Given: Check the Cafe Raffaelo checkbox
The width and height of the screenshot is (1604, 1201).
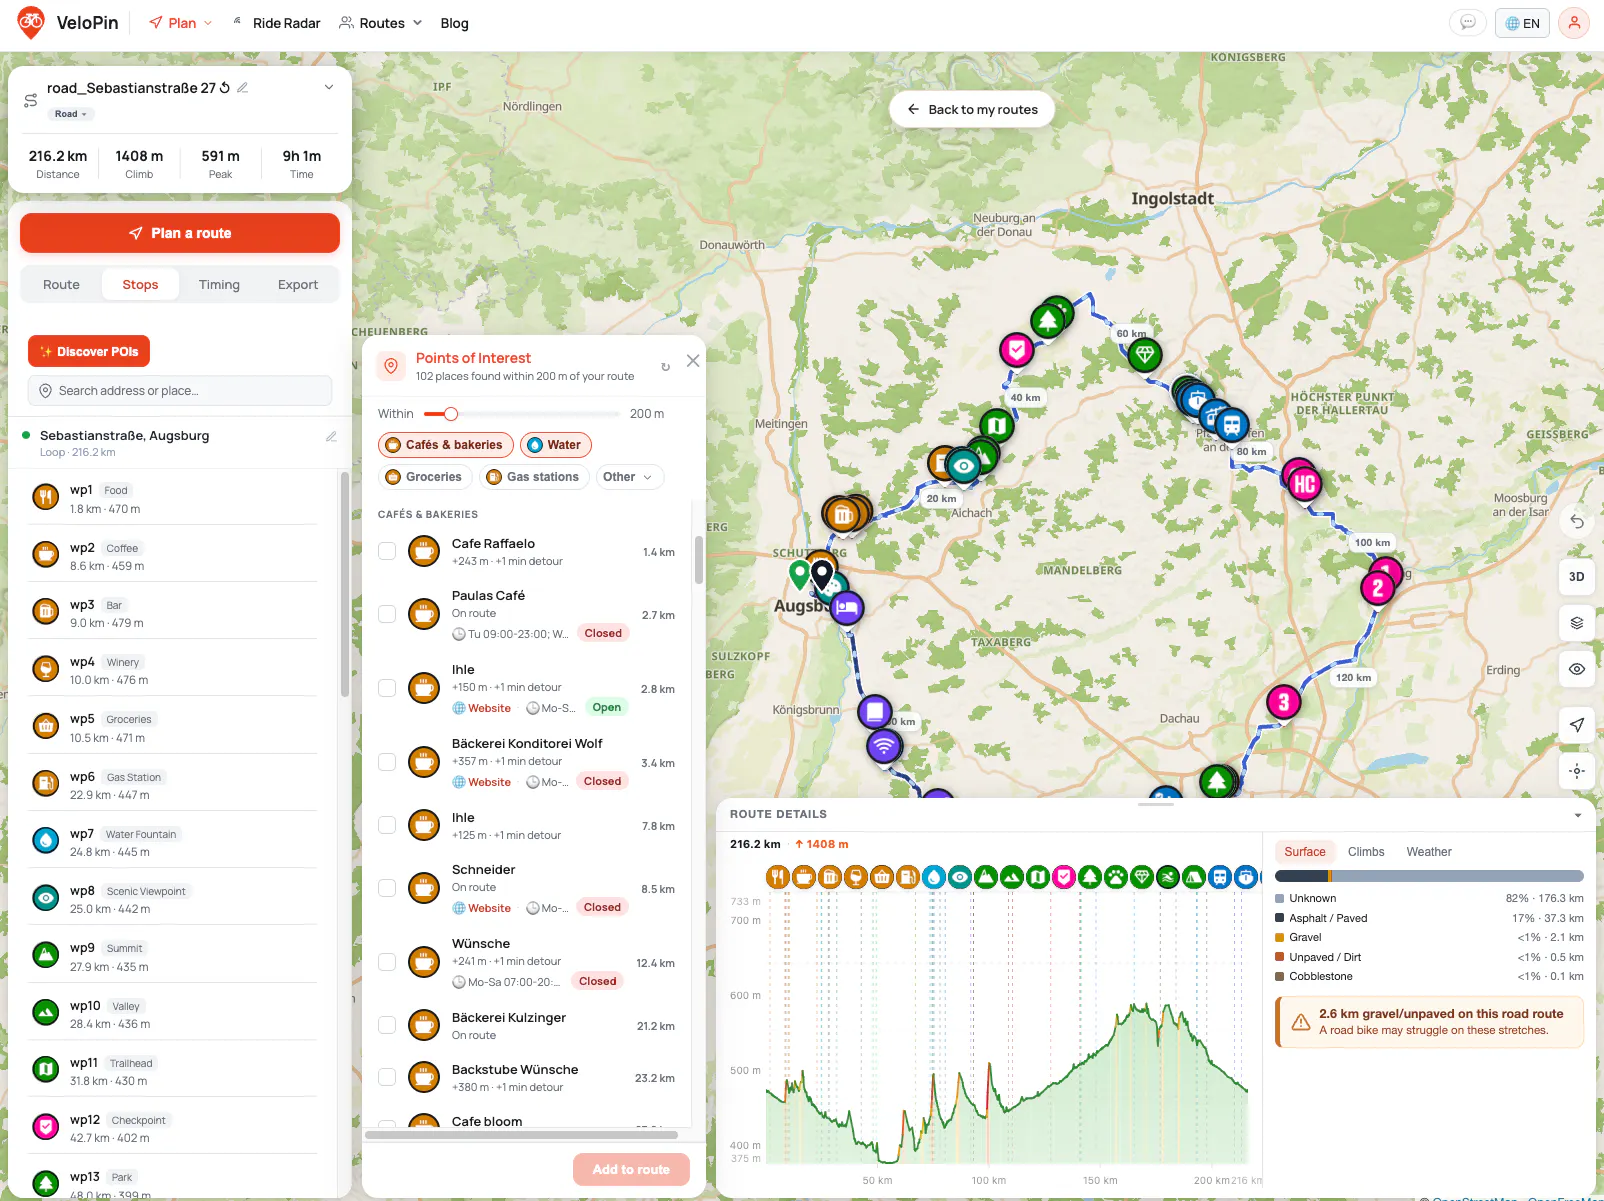Looking at the screenshot, I should [x=387, y=551].
